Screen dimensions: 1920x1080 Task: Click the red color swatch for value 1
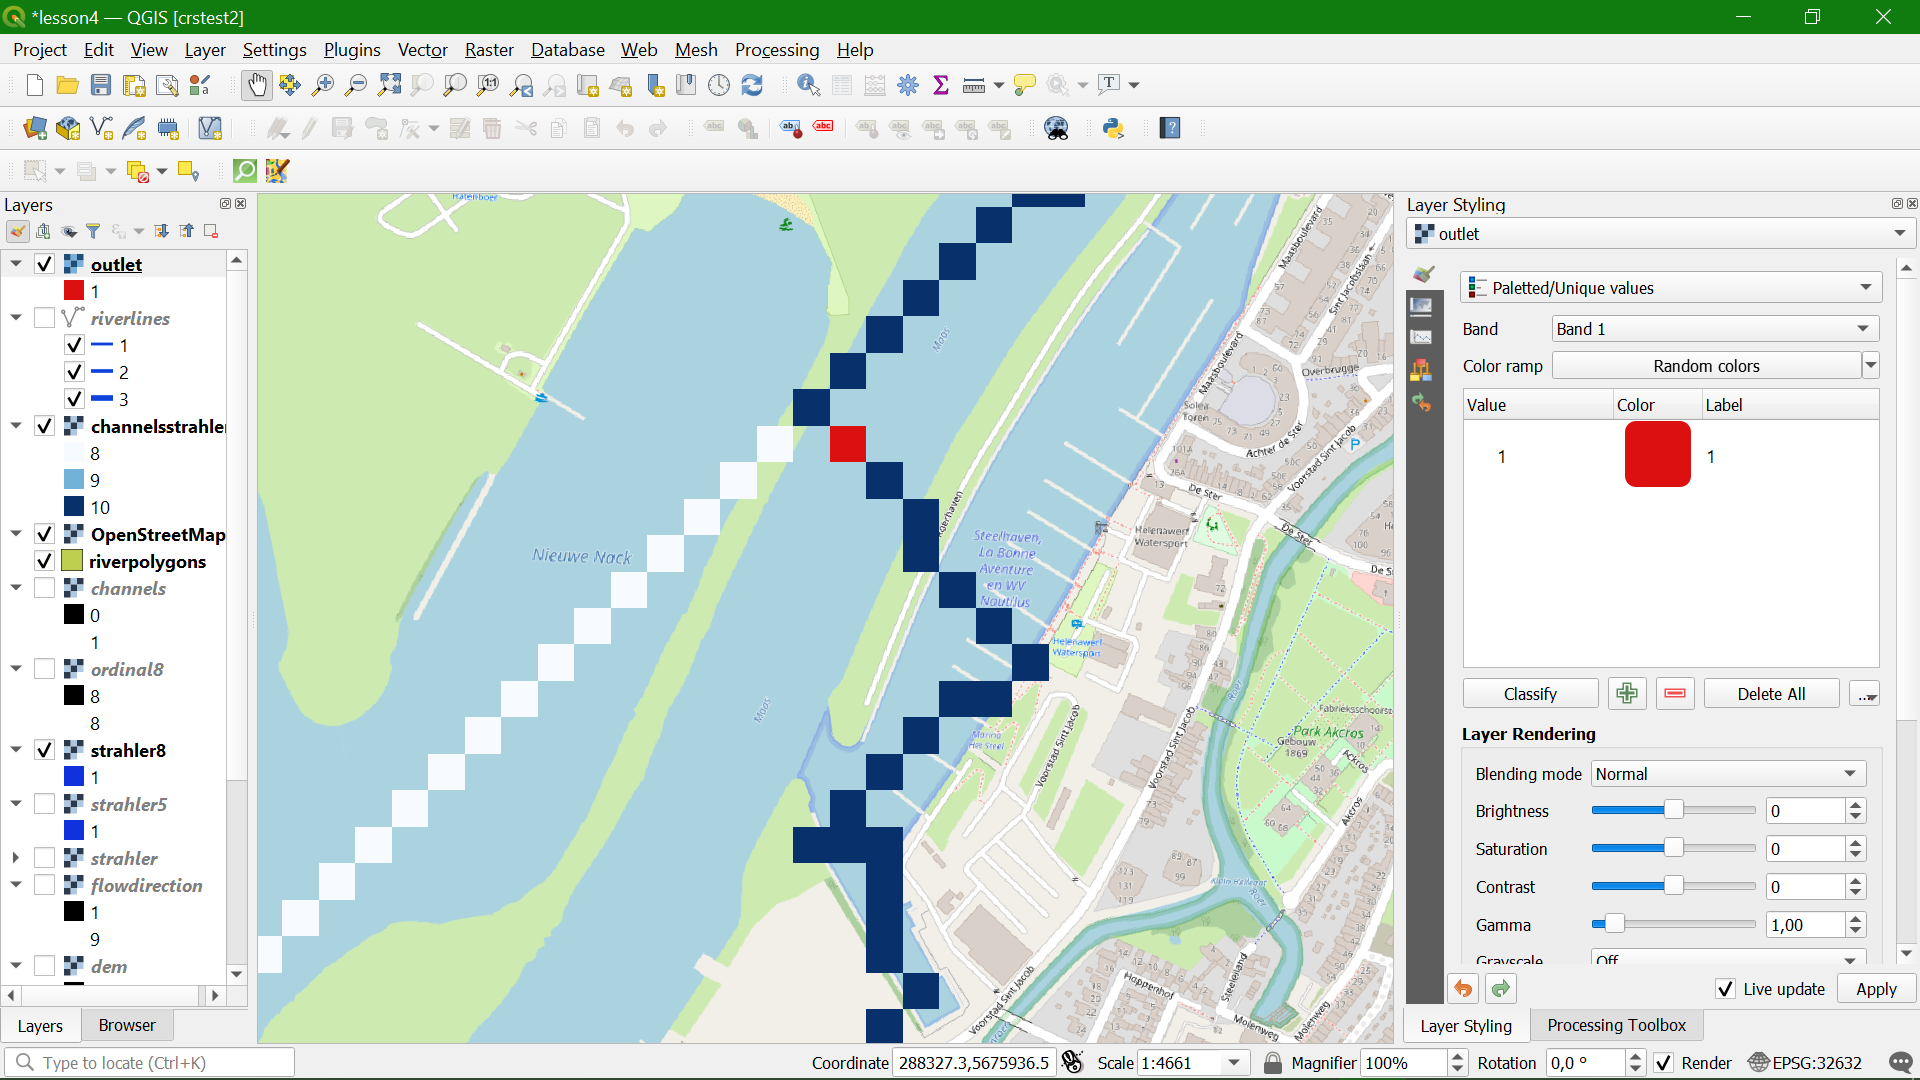[1656, 455]
